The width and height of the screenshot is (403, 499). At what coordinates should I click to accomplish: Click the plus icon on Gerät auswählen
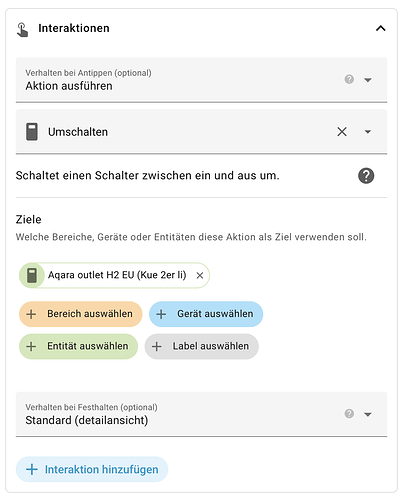coord(161,314)
